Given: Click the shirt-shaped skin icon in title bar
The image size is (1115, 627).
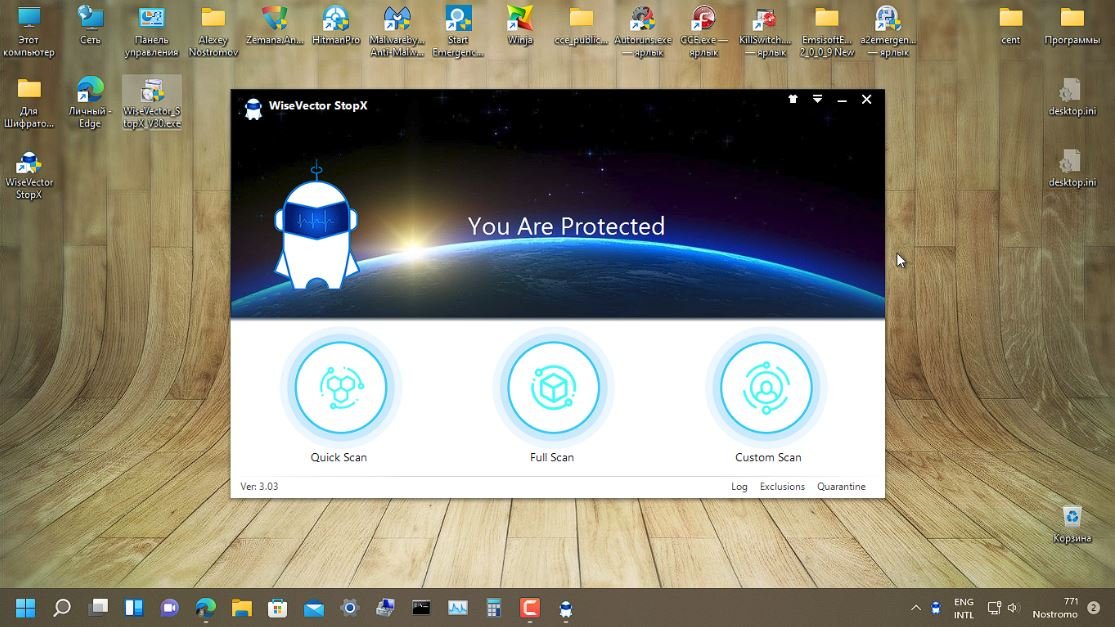Looking at the screenshot, I should 793,100.
